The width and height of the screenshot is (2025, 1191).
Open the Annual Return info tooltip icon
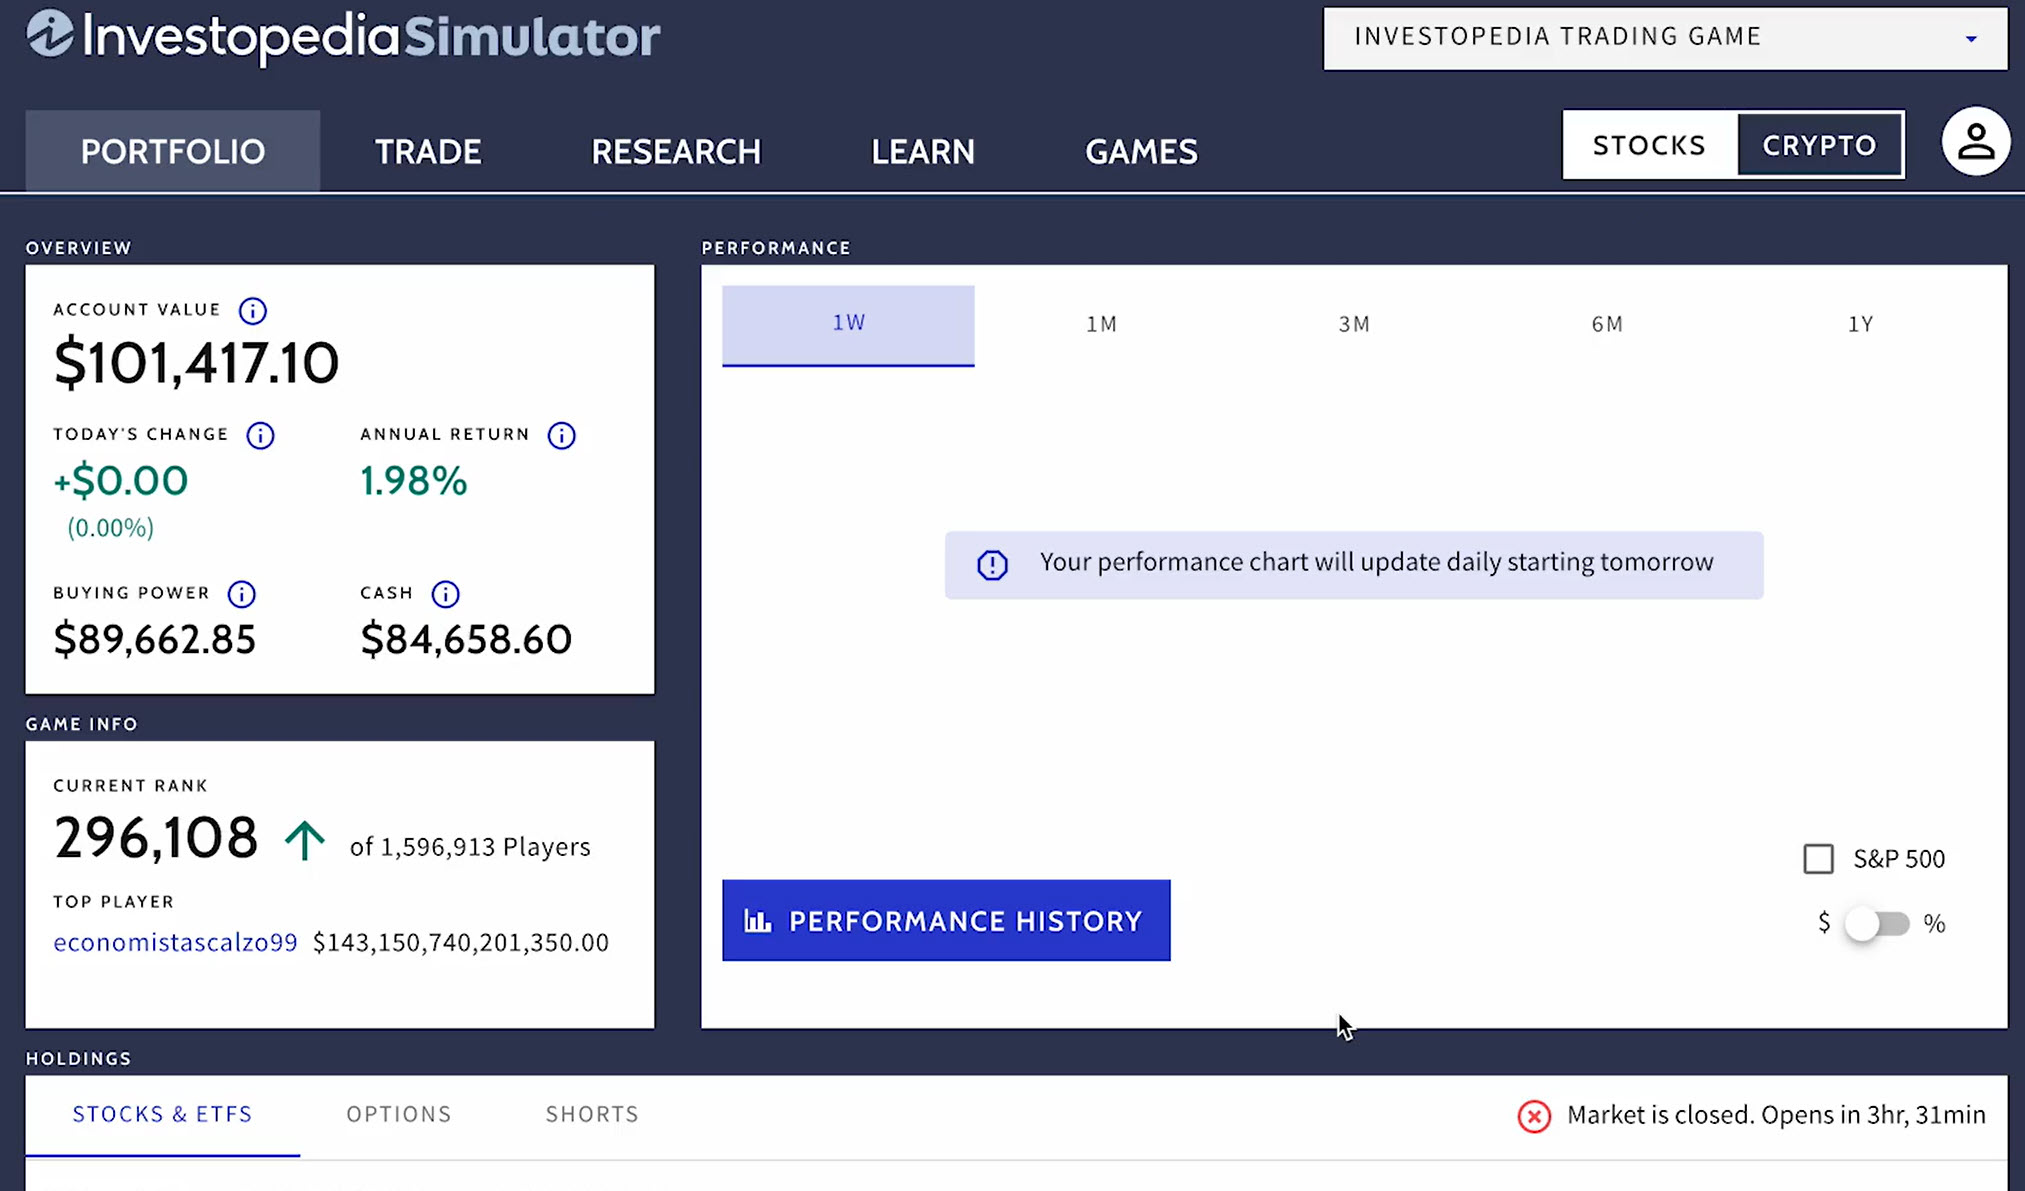561,436
